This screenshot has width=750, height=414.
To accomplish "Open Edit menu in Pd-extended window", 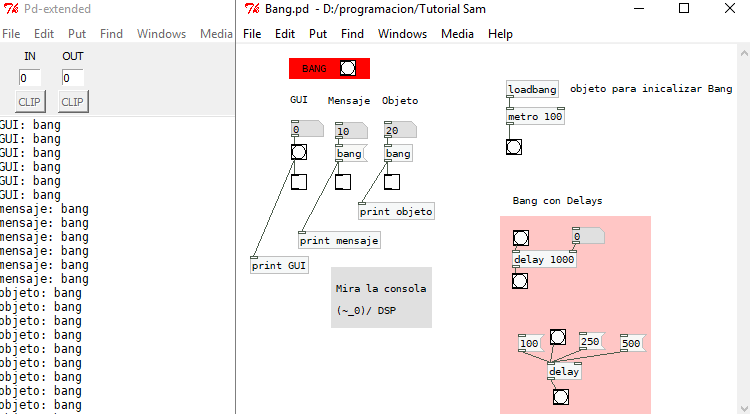I will 44,34.
